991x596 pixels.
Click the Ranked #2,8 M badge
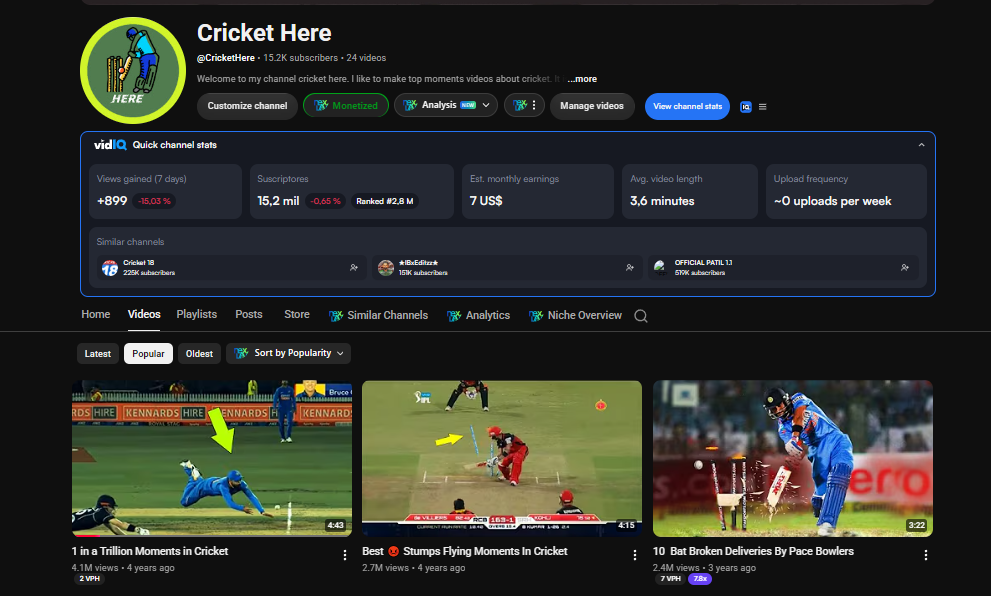coord(384,201)
